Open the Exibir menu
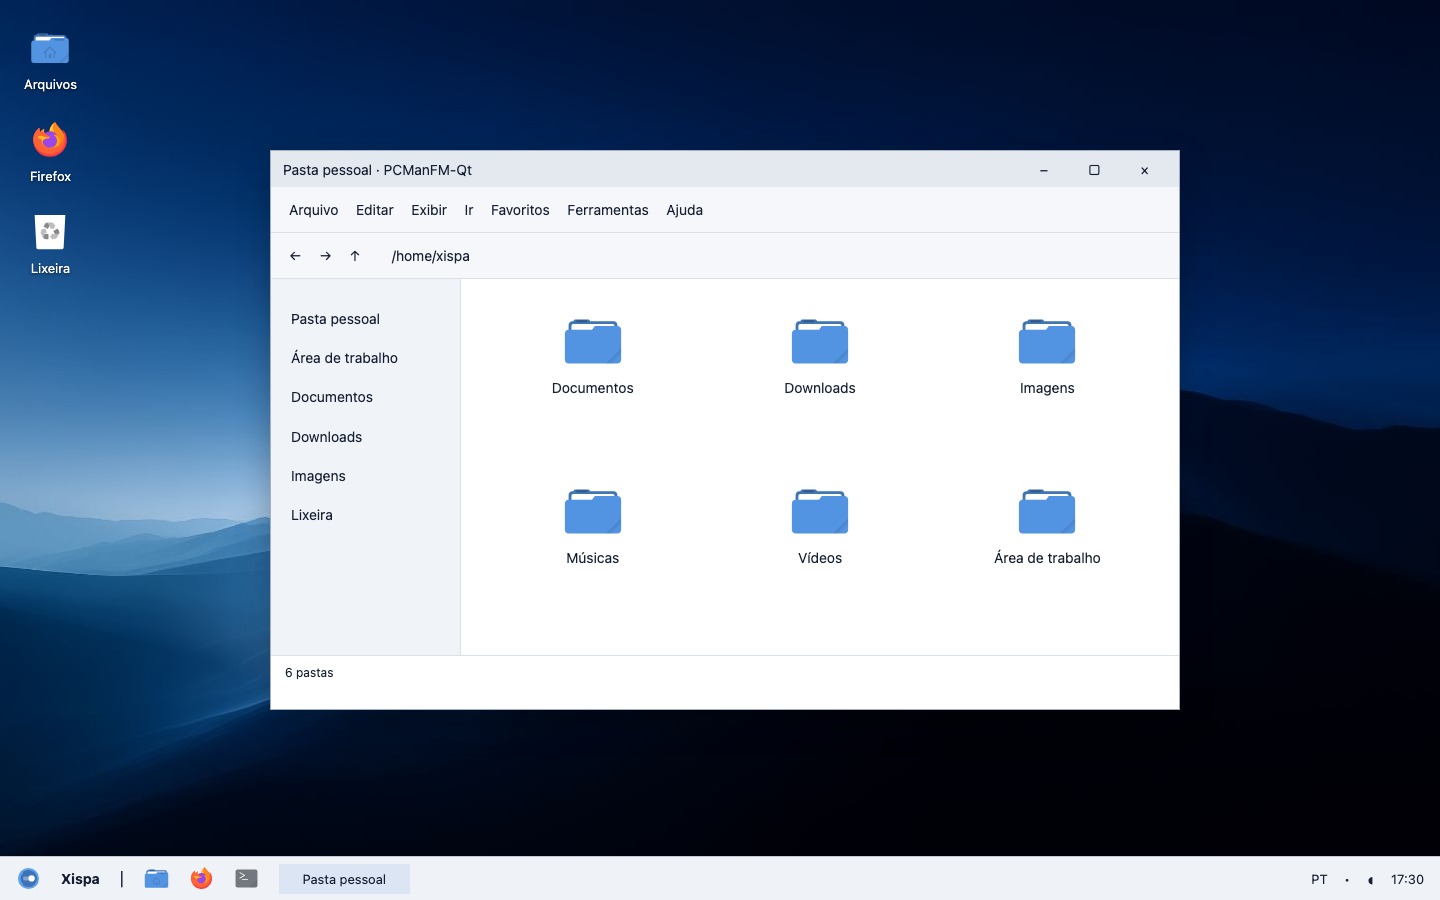Screen dimensions: 1440x900 [429, 210]
